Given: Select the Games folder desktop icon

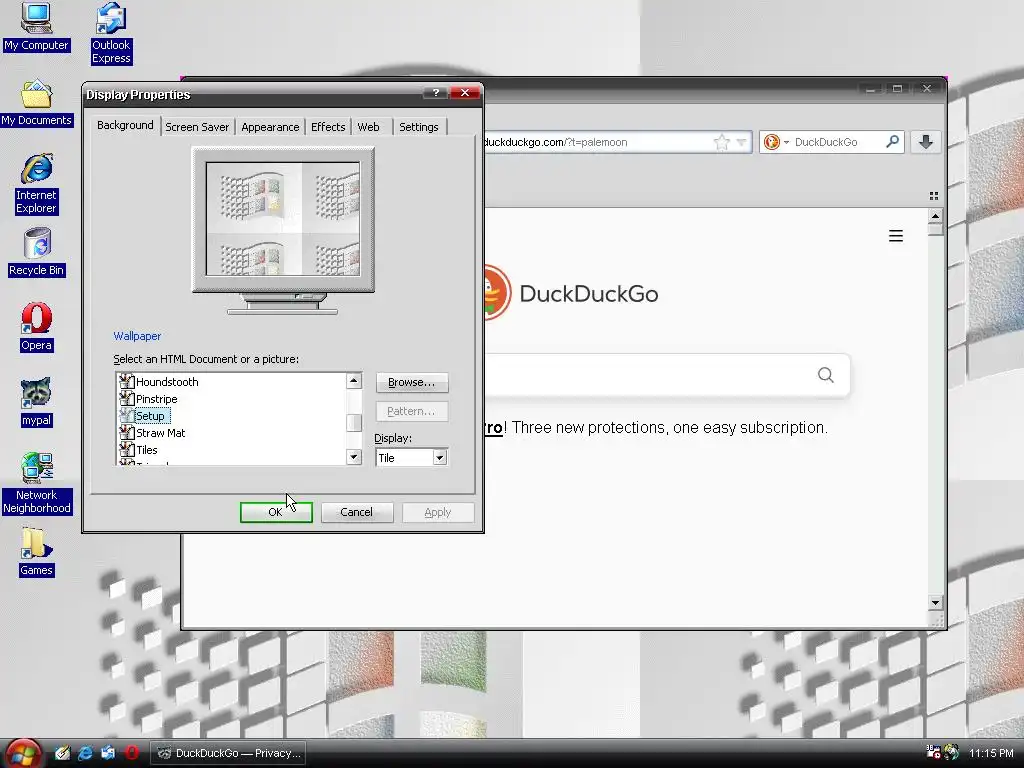Looking at the screenshot, I should [37, 552].
